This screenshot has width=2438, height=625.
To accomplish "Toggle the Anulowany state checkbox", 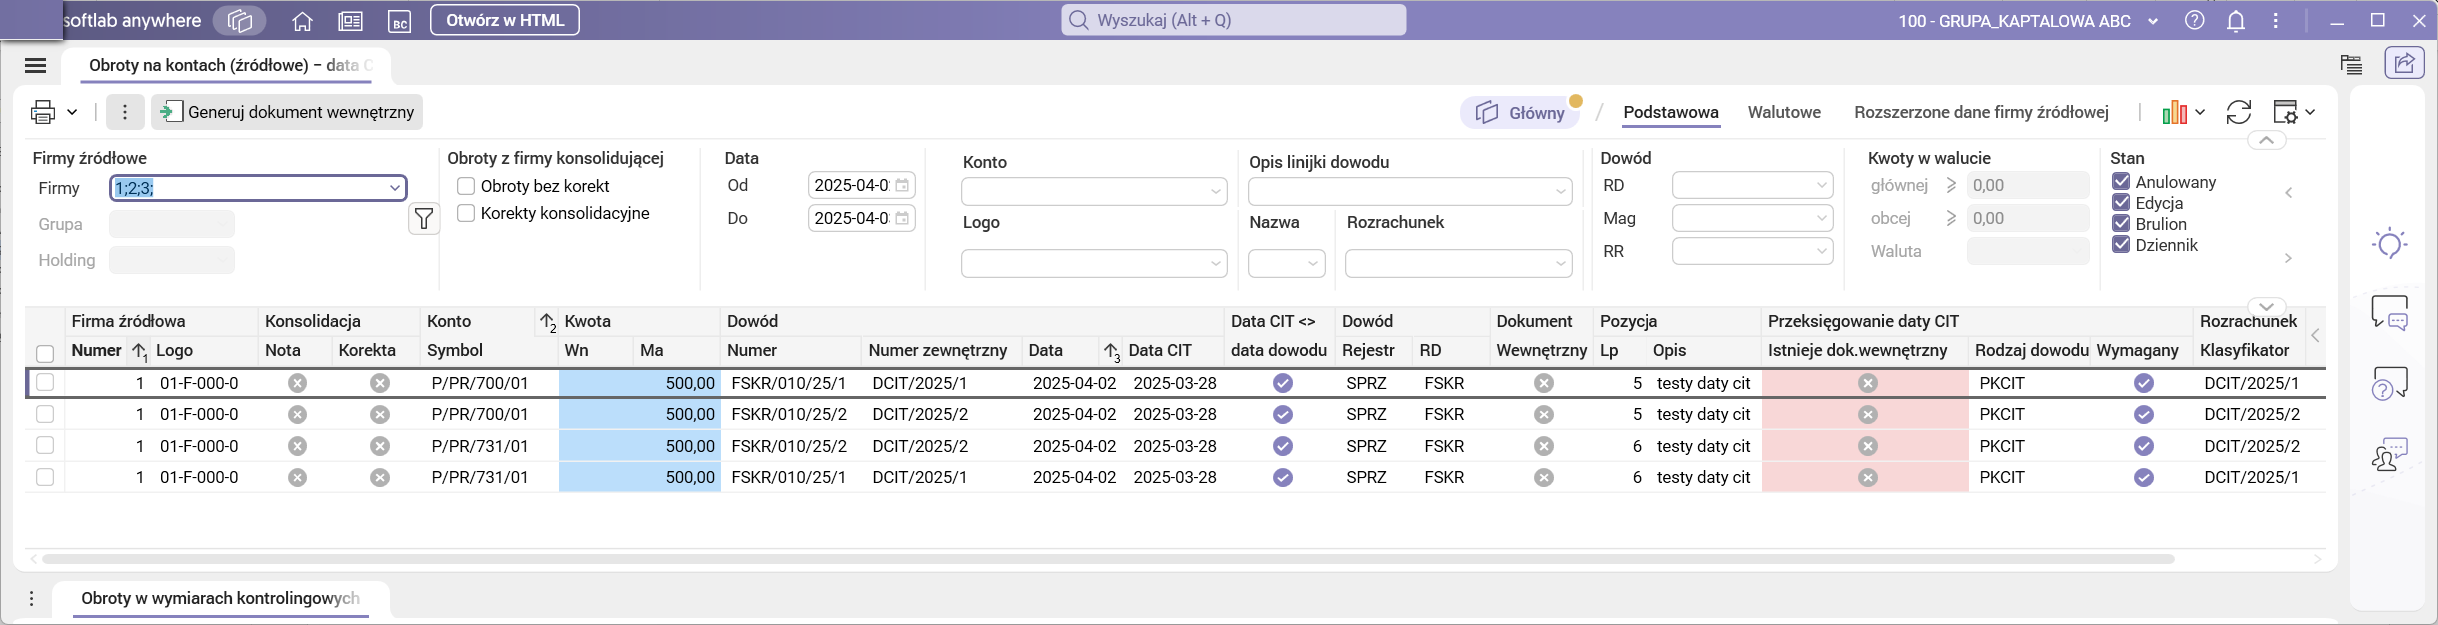I will tap(2120, 181).
